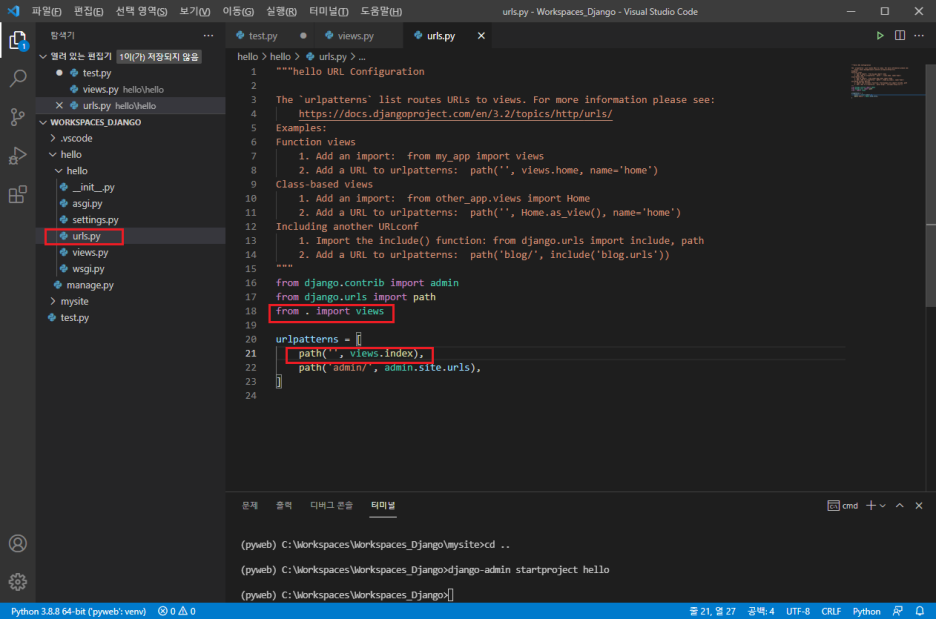Open the Extensions view icon
The height and width of the screenshot is (619, 936).
(x=18, y=195)
